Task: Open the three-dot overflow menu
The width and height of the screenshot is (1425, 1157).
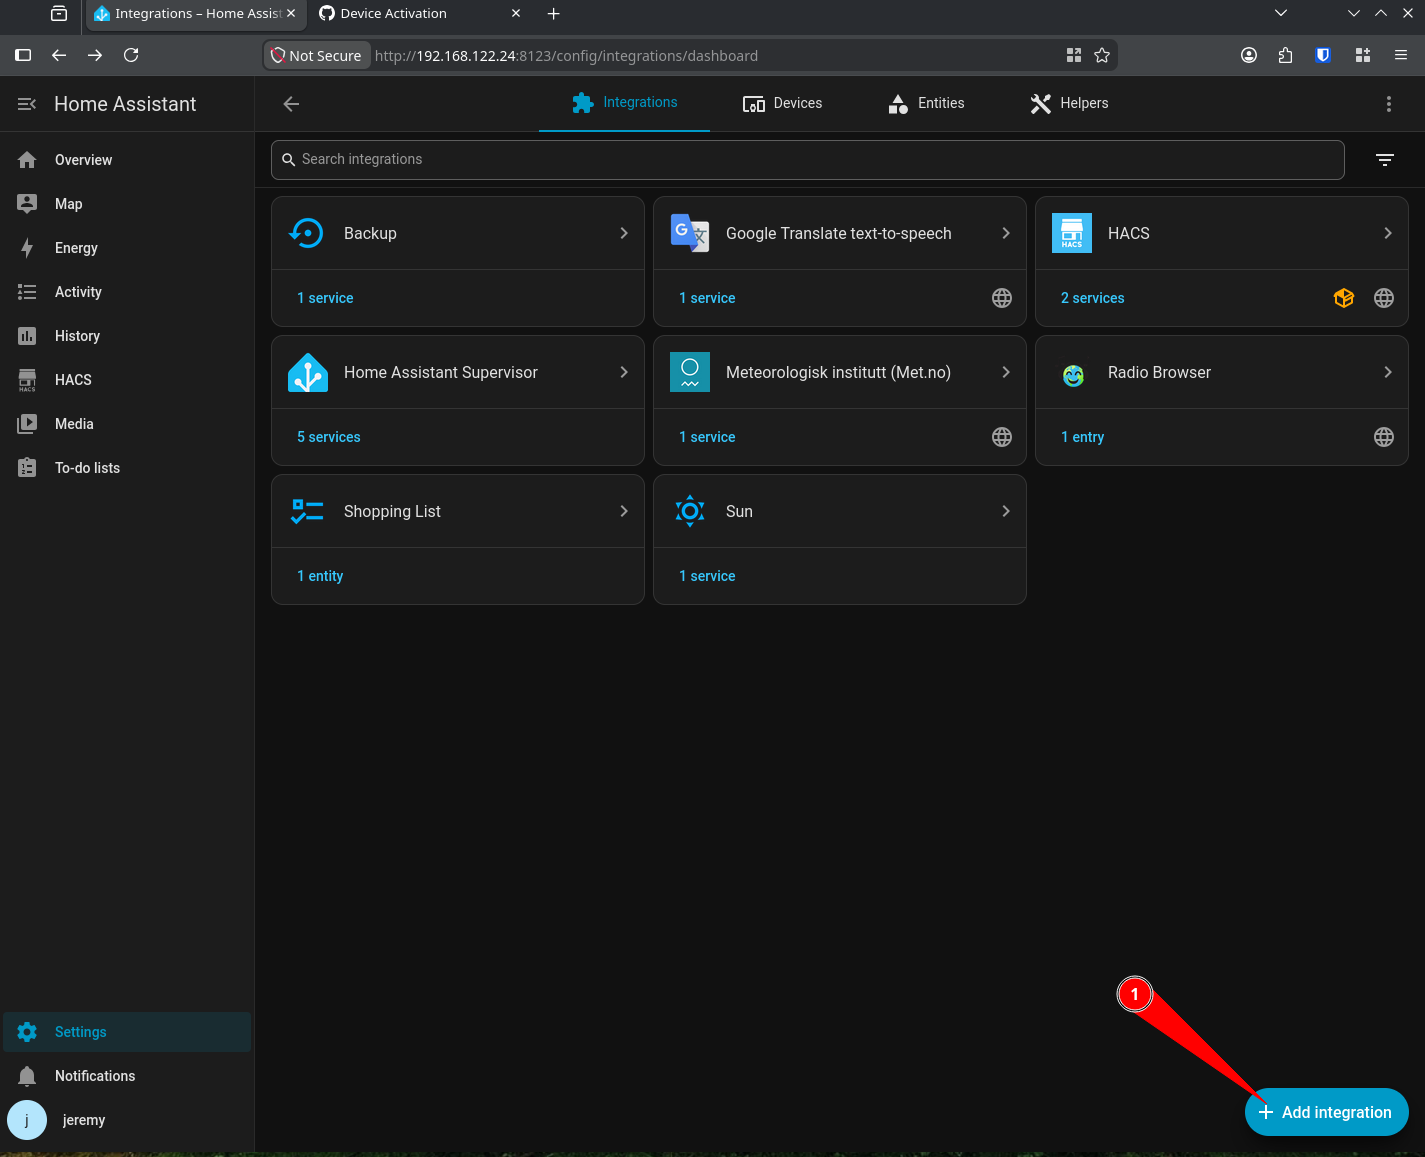Action: 1388,104
